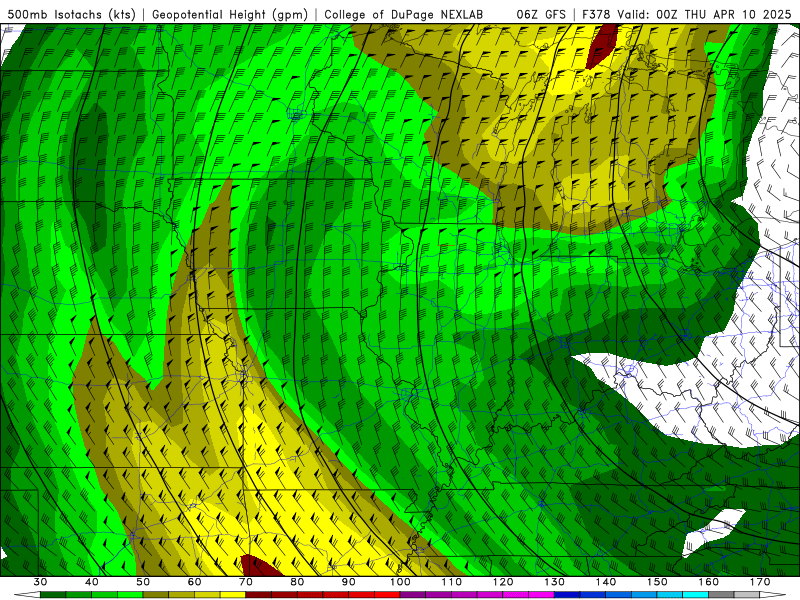Click the '06Z GFS' model run label
Viewport: 800px width, 600px height.
click(541, 14)
